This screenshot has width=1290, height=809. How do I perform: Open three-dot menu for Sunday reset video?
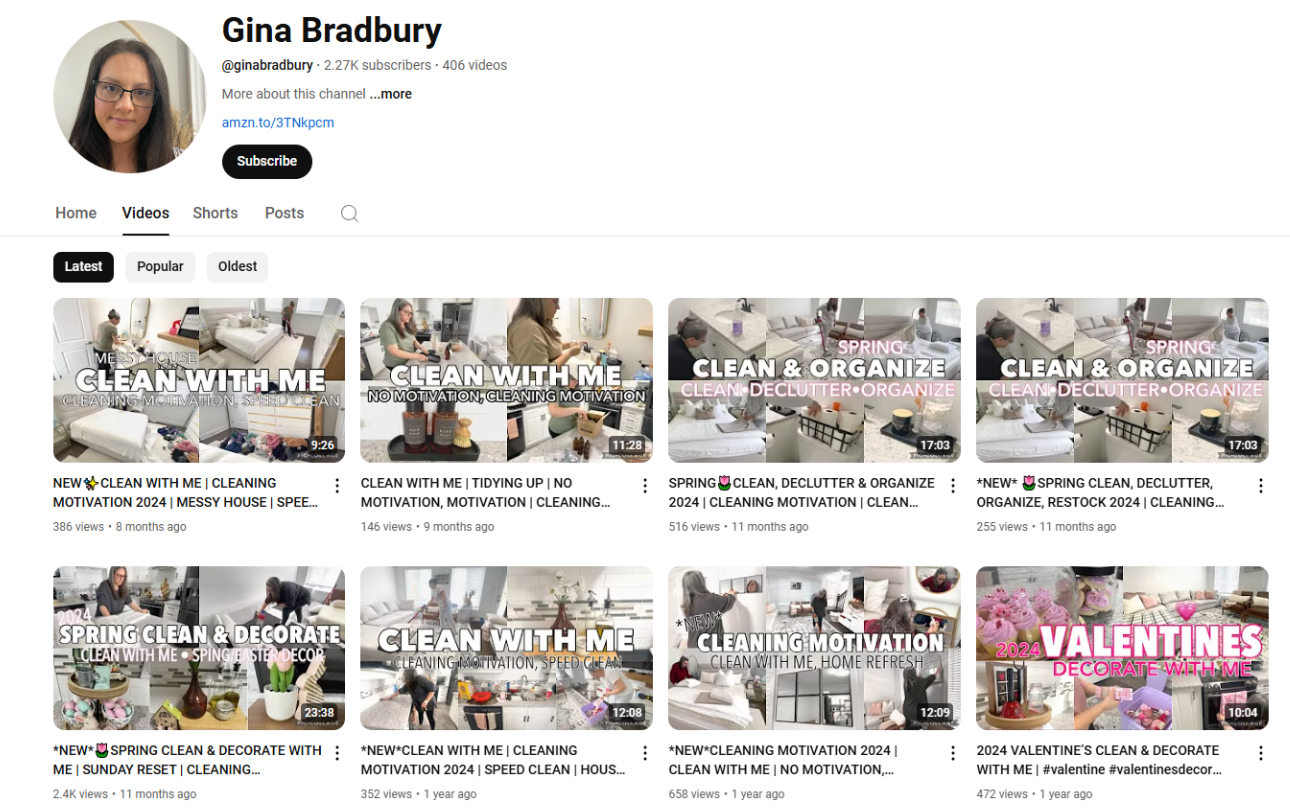(337, 753)
